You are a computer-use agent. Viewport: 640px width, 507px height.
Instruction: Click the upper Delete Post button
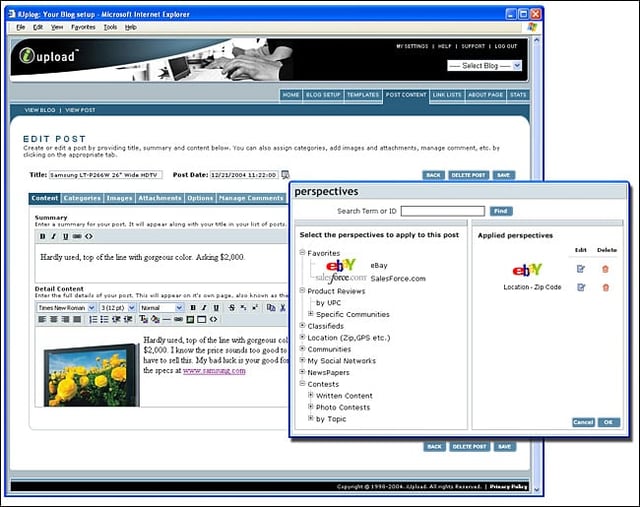469,175
